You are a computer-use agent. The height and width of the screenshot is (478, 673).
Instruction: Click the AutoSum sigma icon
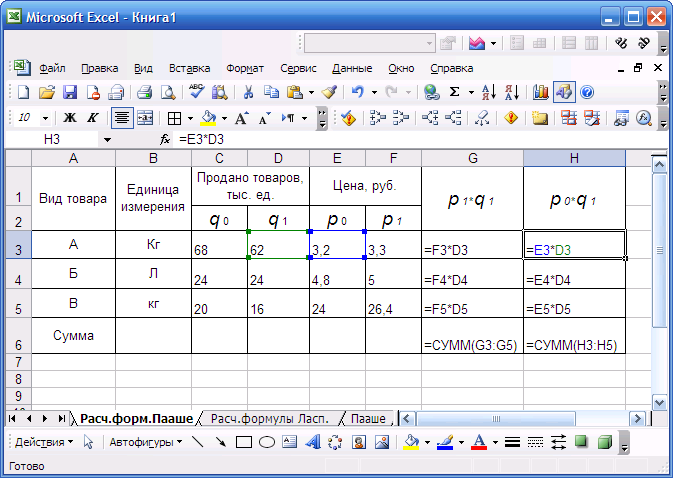click(455, 92)
